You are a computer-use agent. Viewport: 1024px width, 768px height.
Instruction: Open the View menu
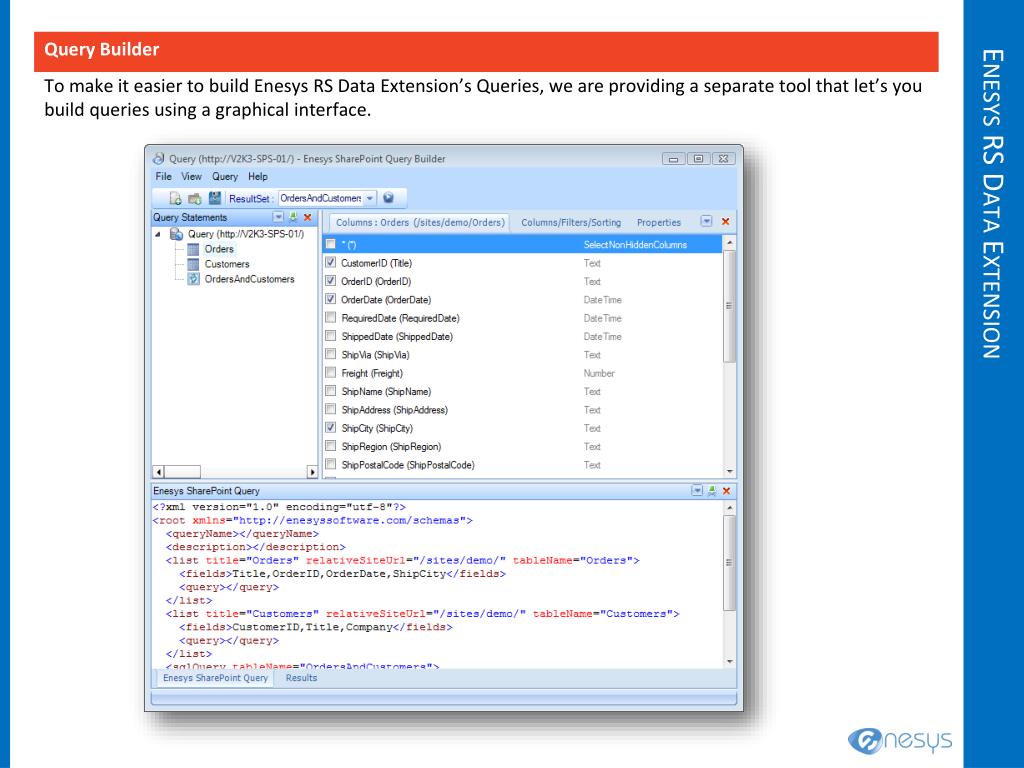(191, 176)
